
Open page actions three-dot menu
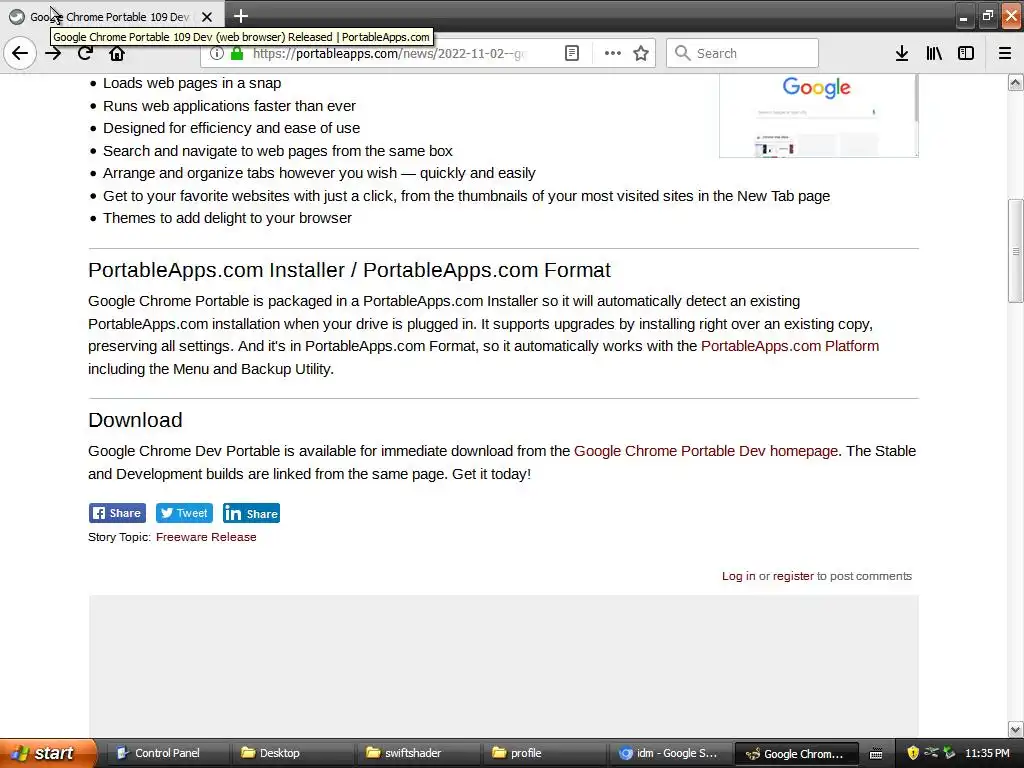[x=613, y=54]
